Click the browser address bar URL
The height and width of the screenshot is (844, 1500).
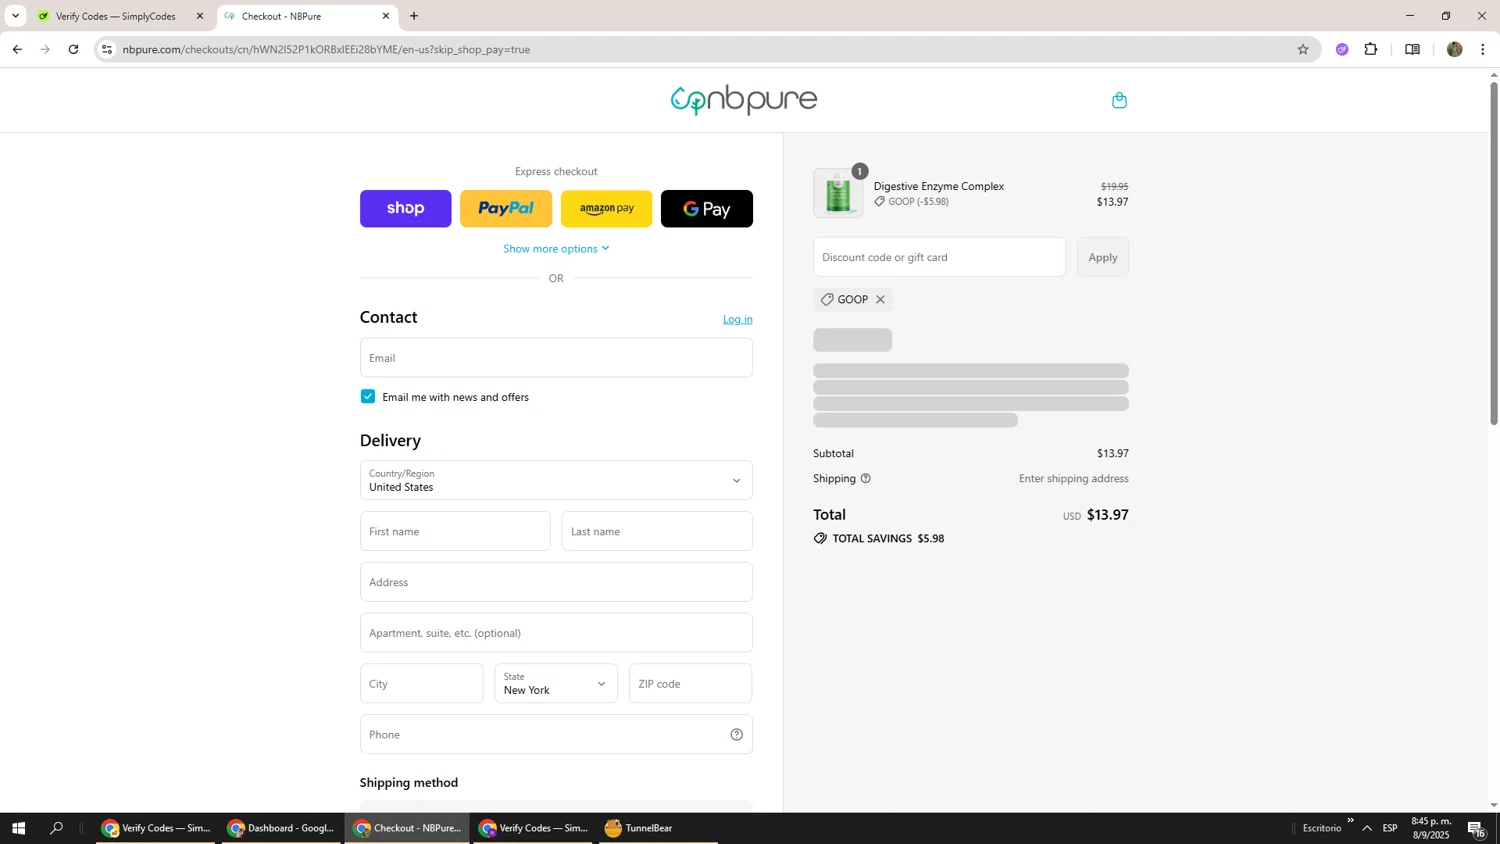tap(326, 49)
